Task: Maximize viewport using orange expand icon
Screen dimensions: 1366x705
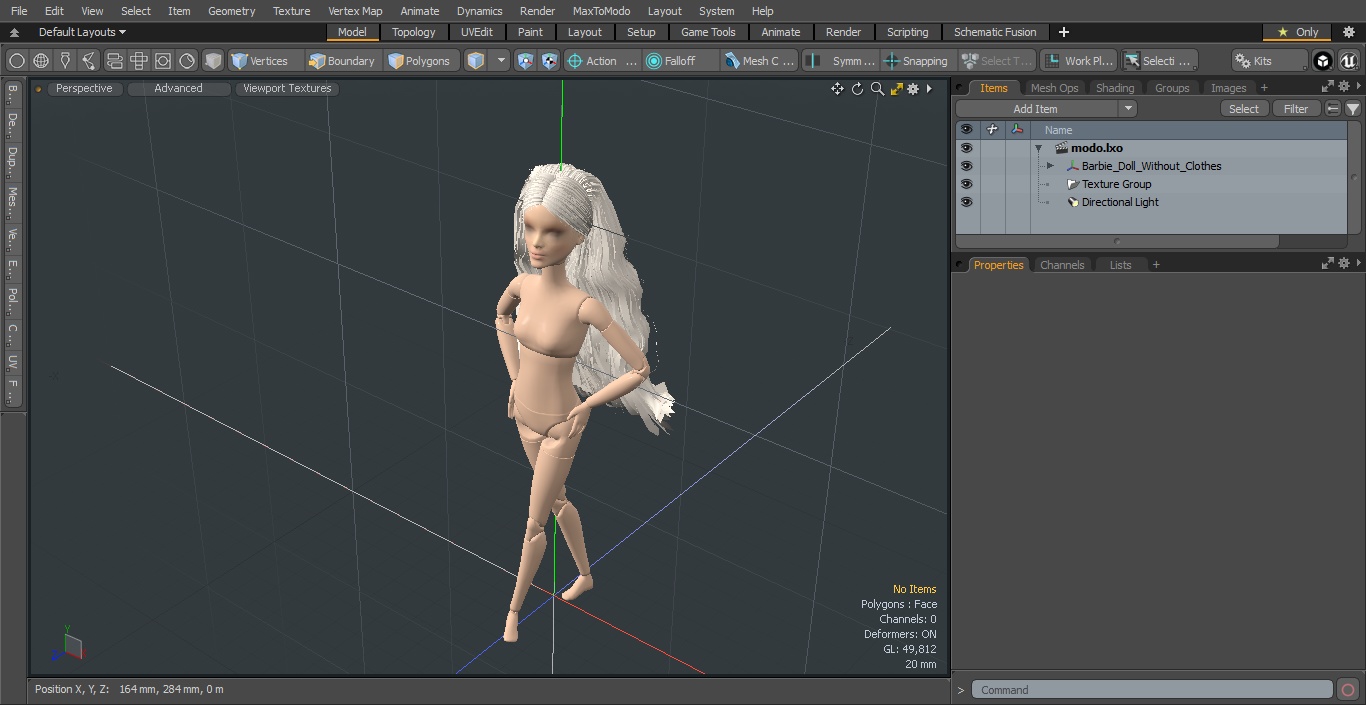Action: coord(896,89)
